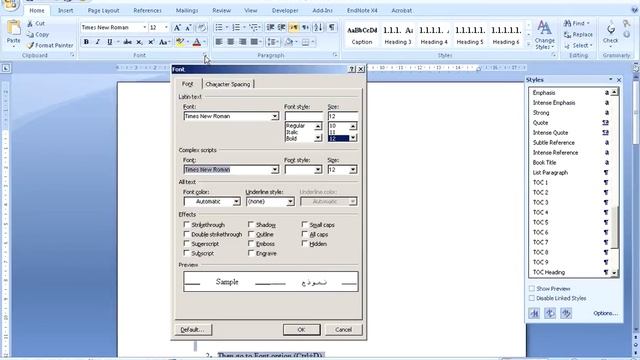
Task: Tick Disable Linked Styles checkbox
Action: pos(531,298)
